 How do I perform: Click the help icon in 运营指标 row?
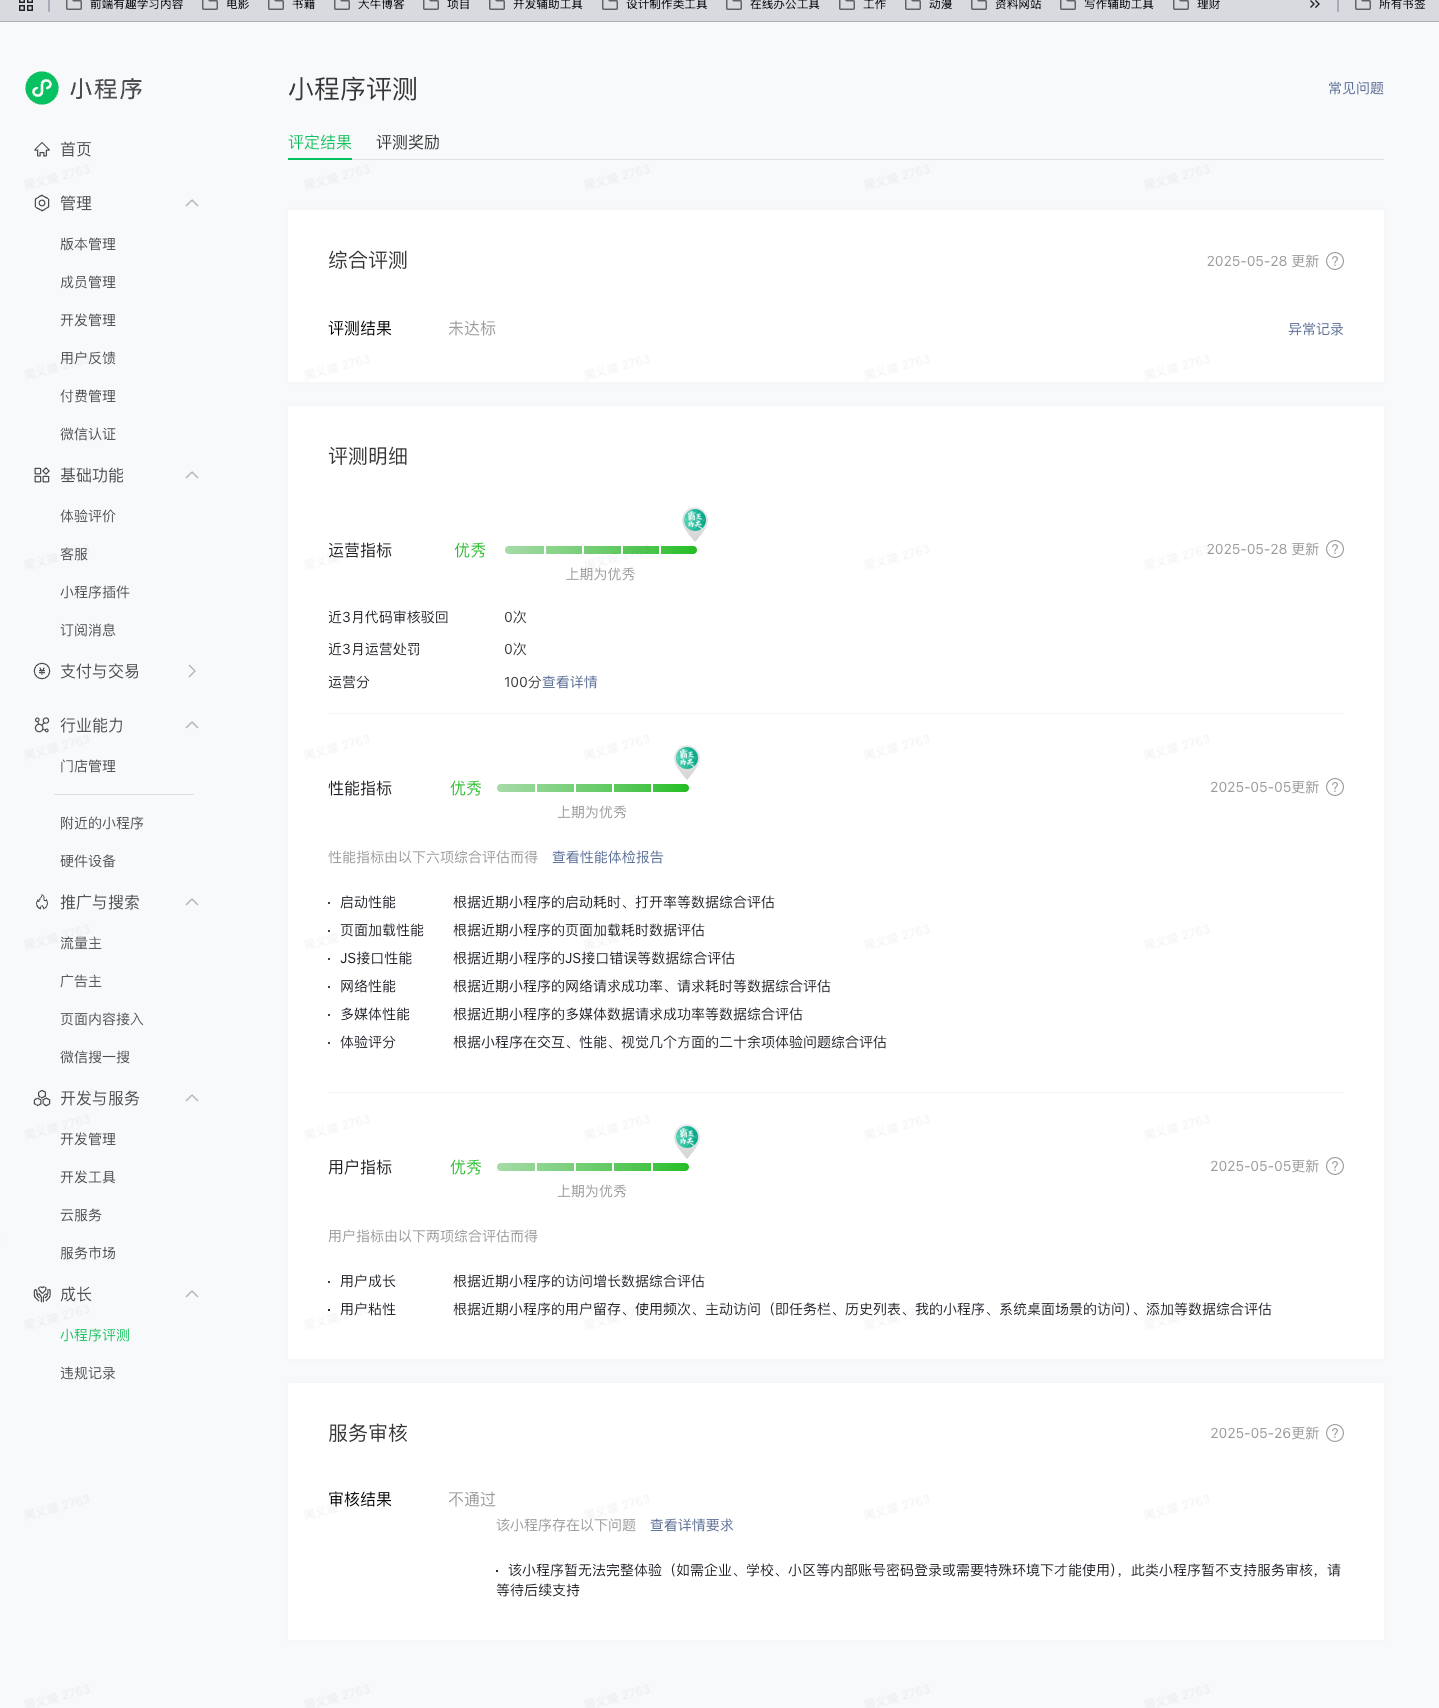tap(1335, 549)
